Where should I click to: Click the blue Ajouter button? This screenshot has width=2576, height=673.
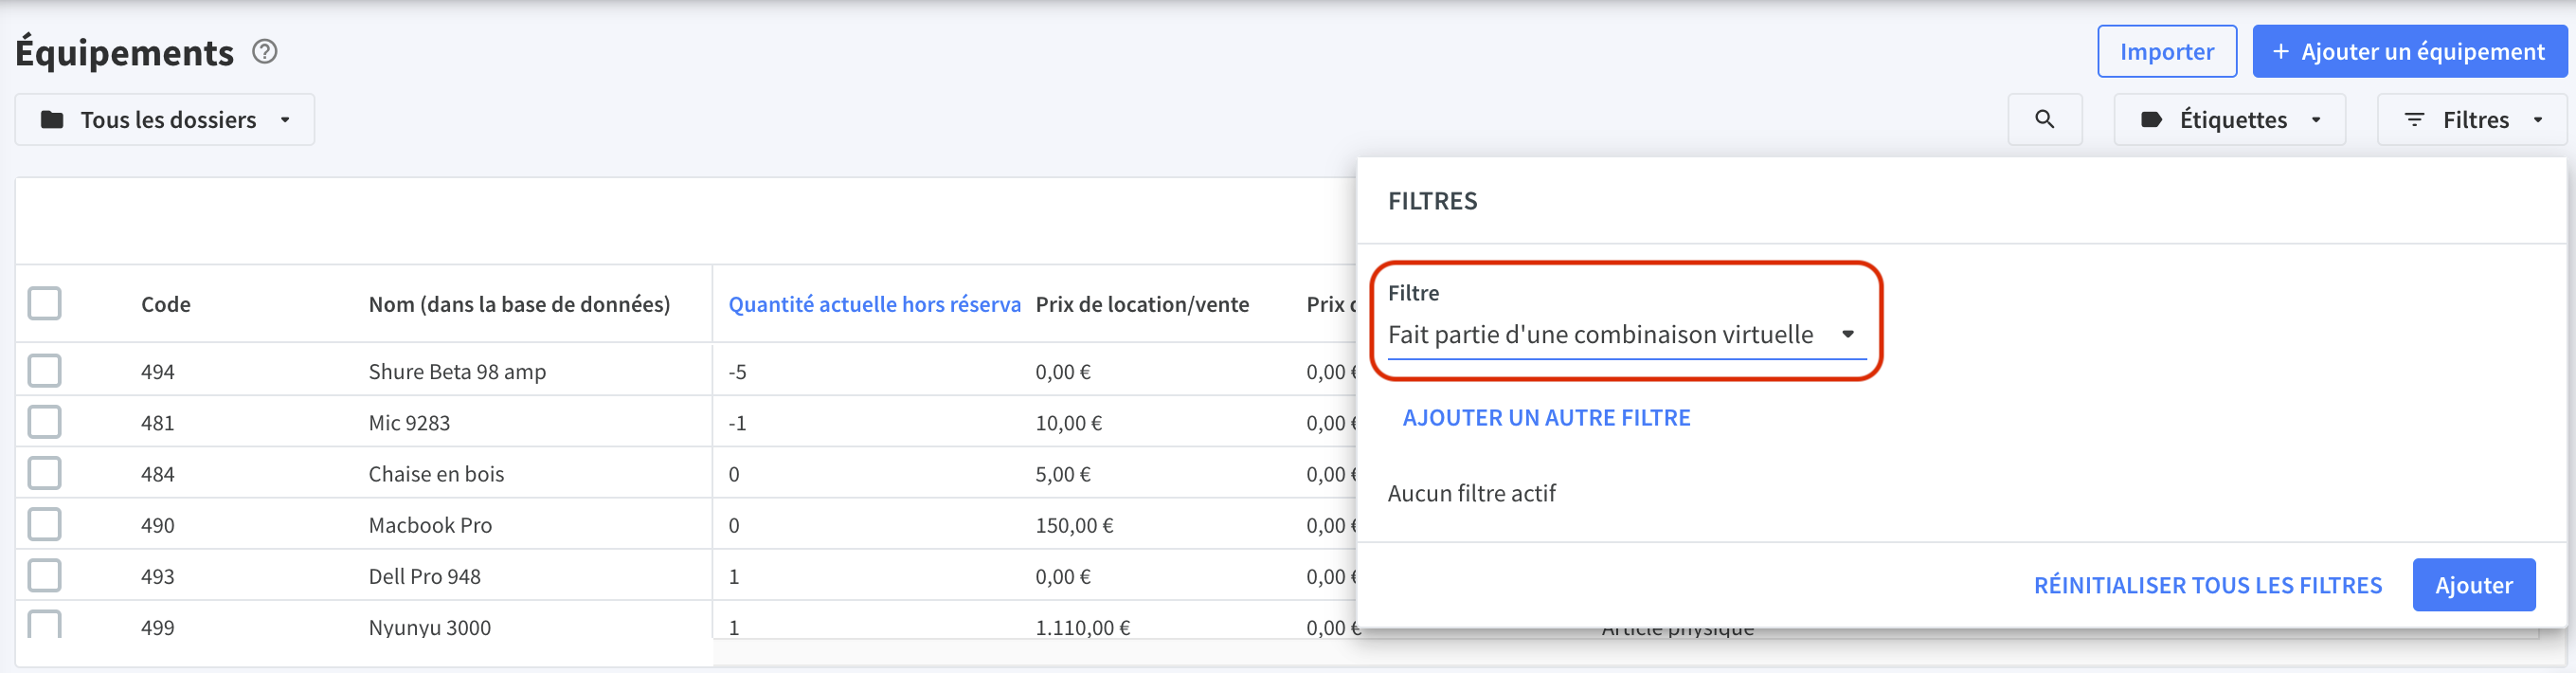point(2473,585)
